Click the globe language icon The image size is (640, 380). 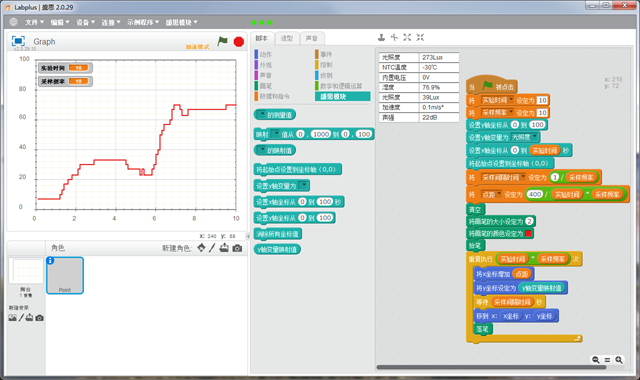13,22
